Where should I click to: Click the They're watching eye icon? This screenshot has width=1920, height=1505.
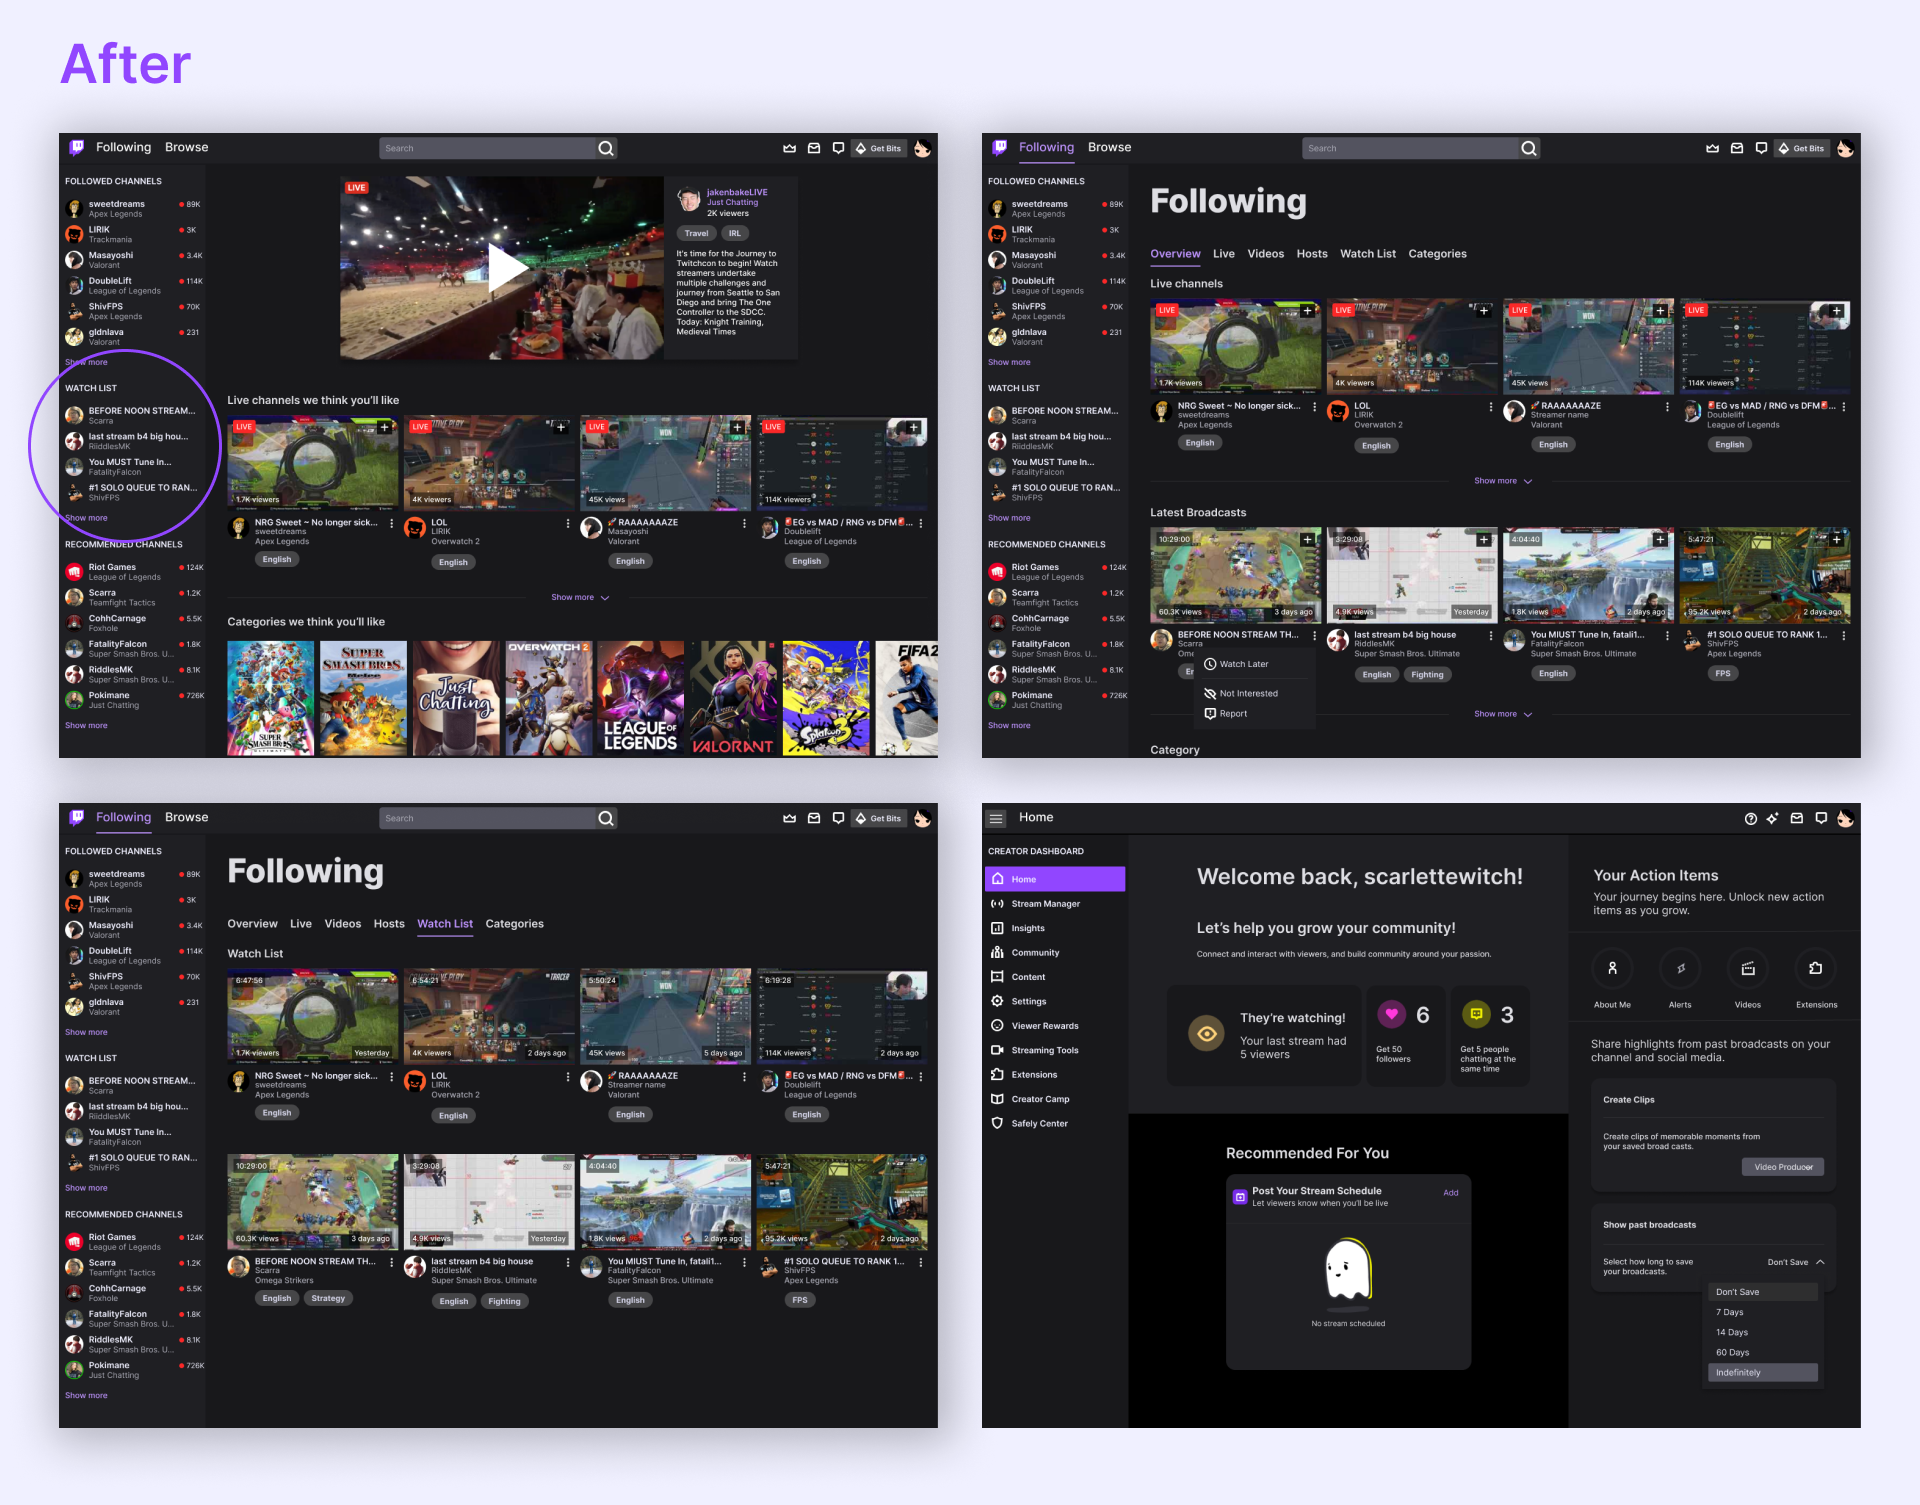(1207, 1034)
